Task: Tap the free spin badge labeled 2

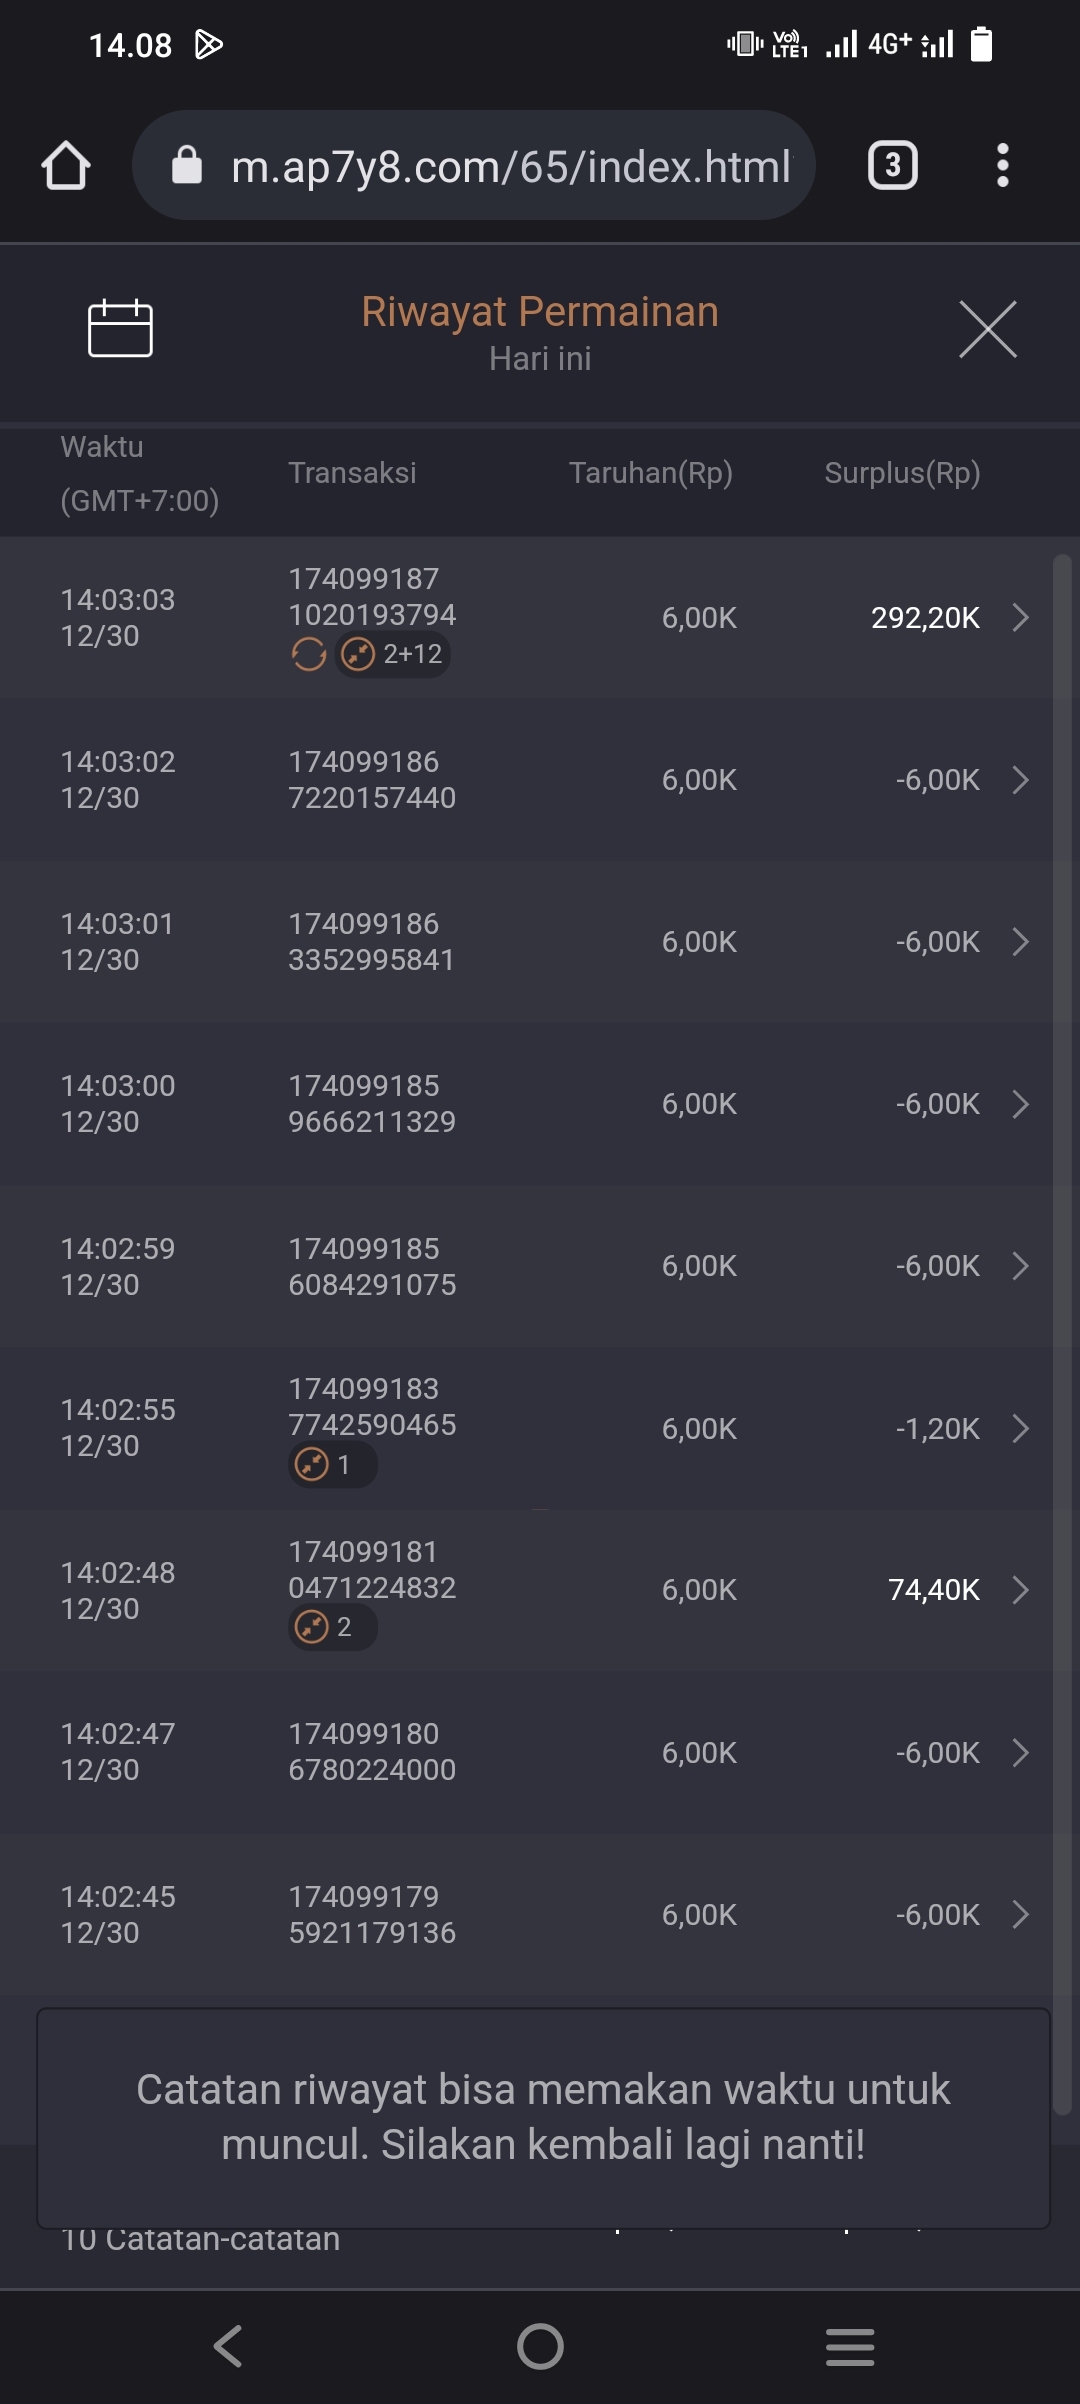Action: coord(331,1627)
